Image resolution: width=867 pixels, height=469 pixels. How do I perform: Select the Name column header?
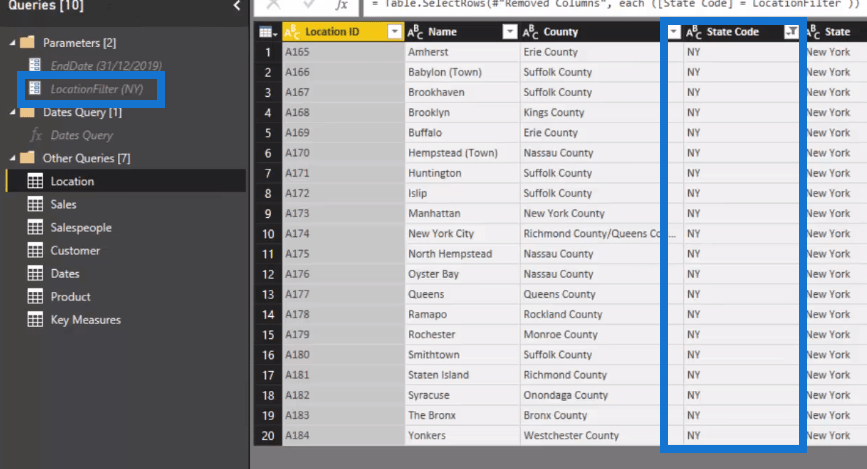pos(442,32)
